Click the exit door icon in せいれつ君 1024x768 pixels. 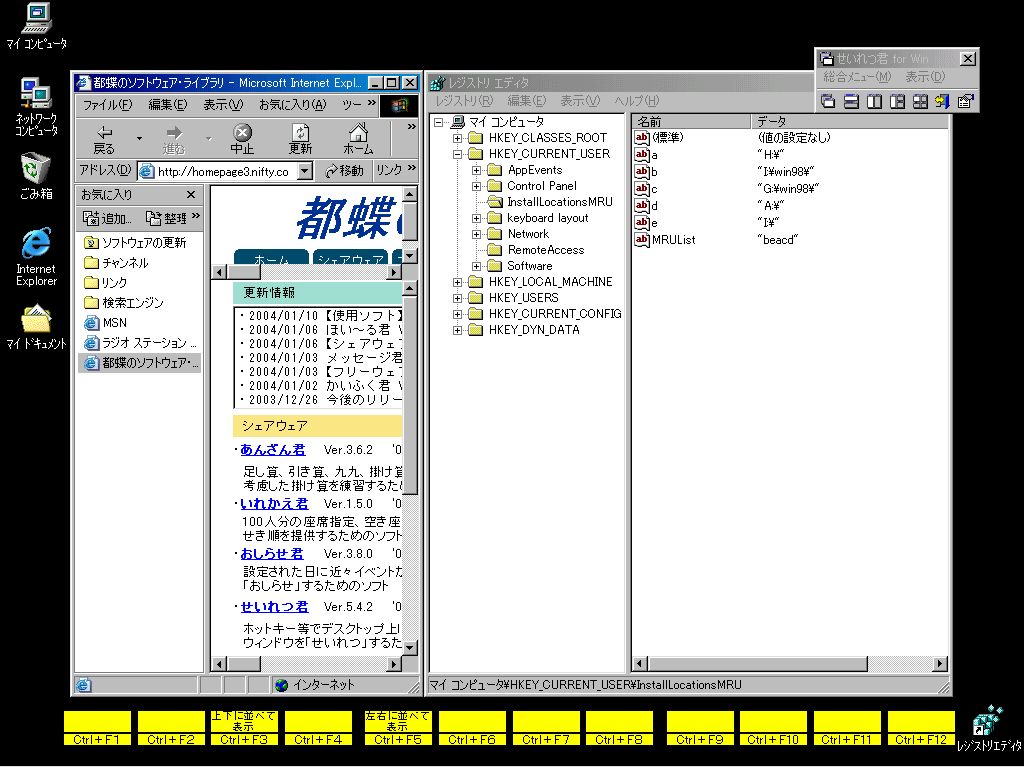[942, 101]
